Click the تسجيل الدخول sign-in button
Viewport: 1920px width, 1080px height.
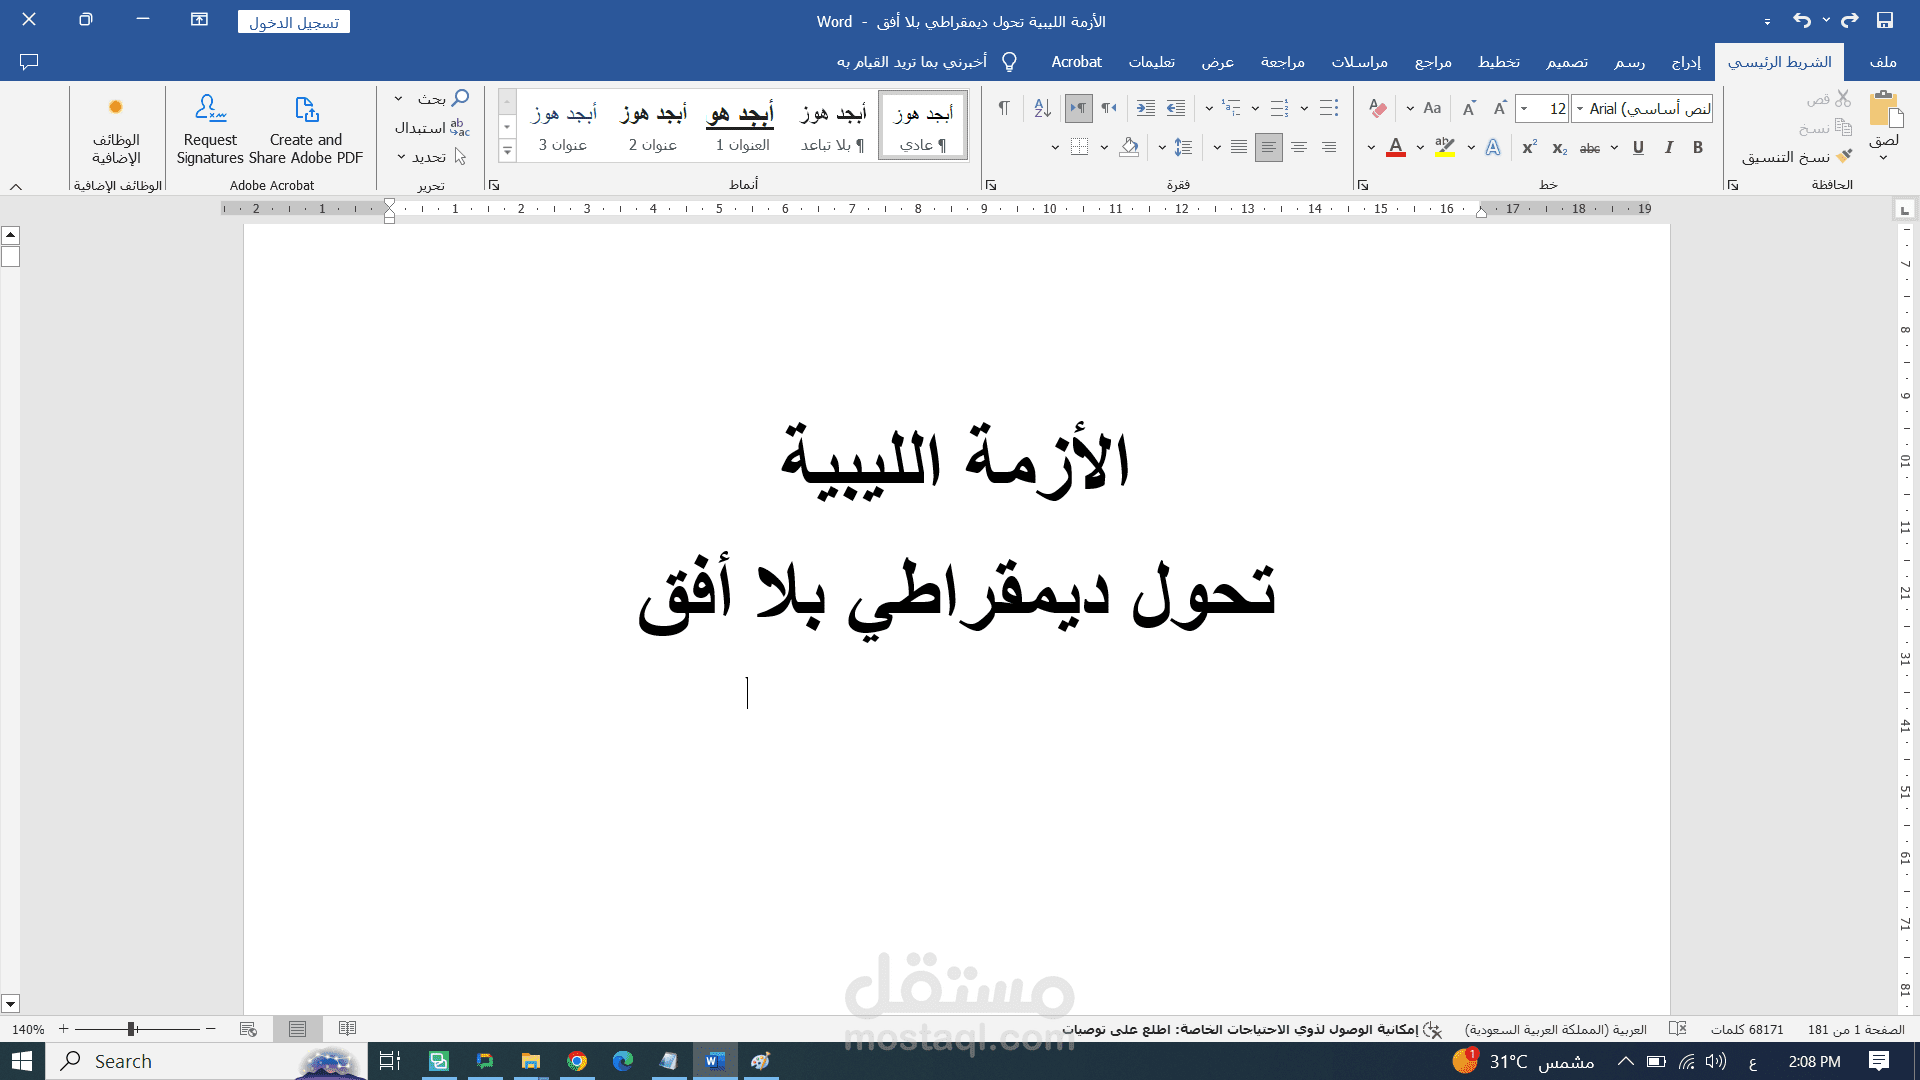pos(293,21)
